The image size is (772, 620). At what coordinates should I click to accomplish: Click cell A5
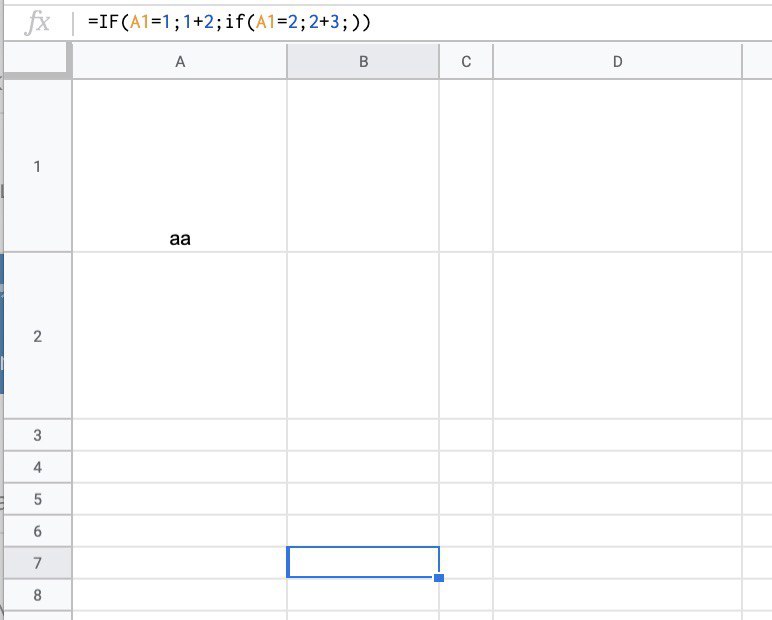tap(180, 499)
